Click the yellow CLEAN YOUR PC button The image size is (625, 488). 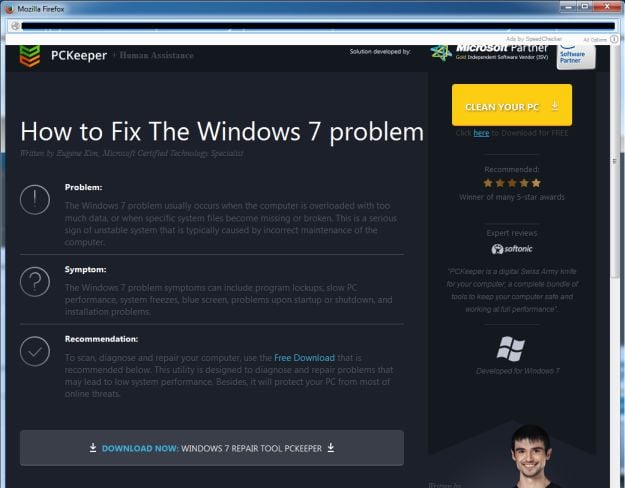pos(512,105)
